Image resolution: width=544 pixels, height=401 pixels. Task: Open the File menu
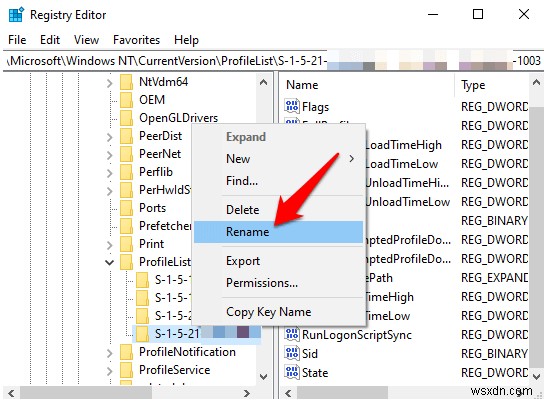17,40
